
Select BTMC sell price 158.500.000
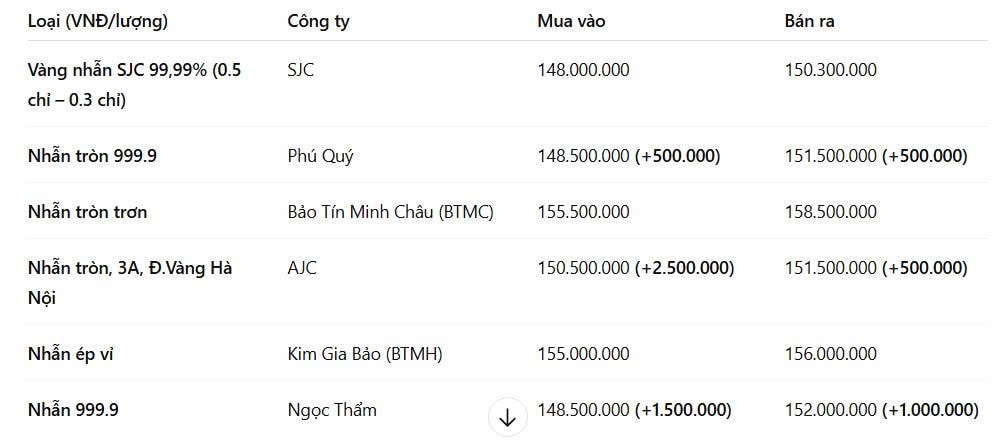(x=830, y=212)
